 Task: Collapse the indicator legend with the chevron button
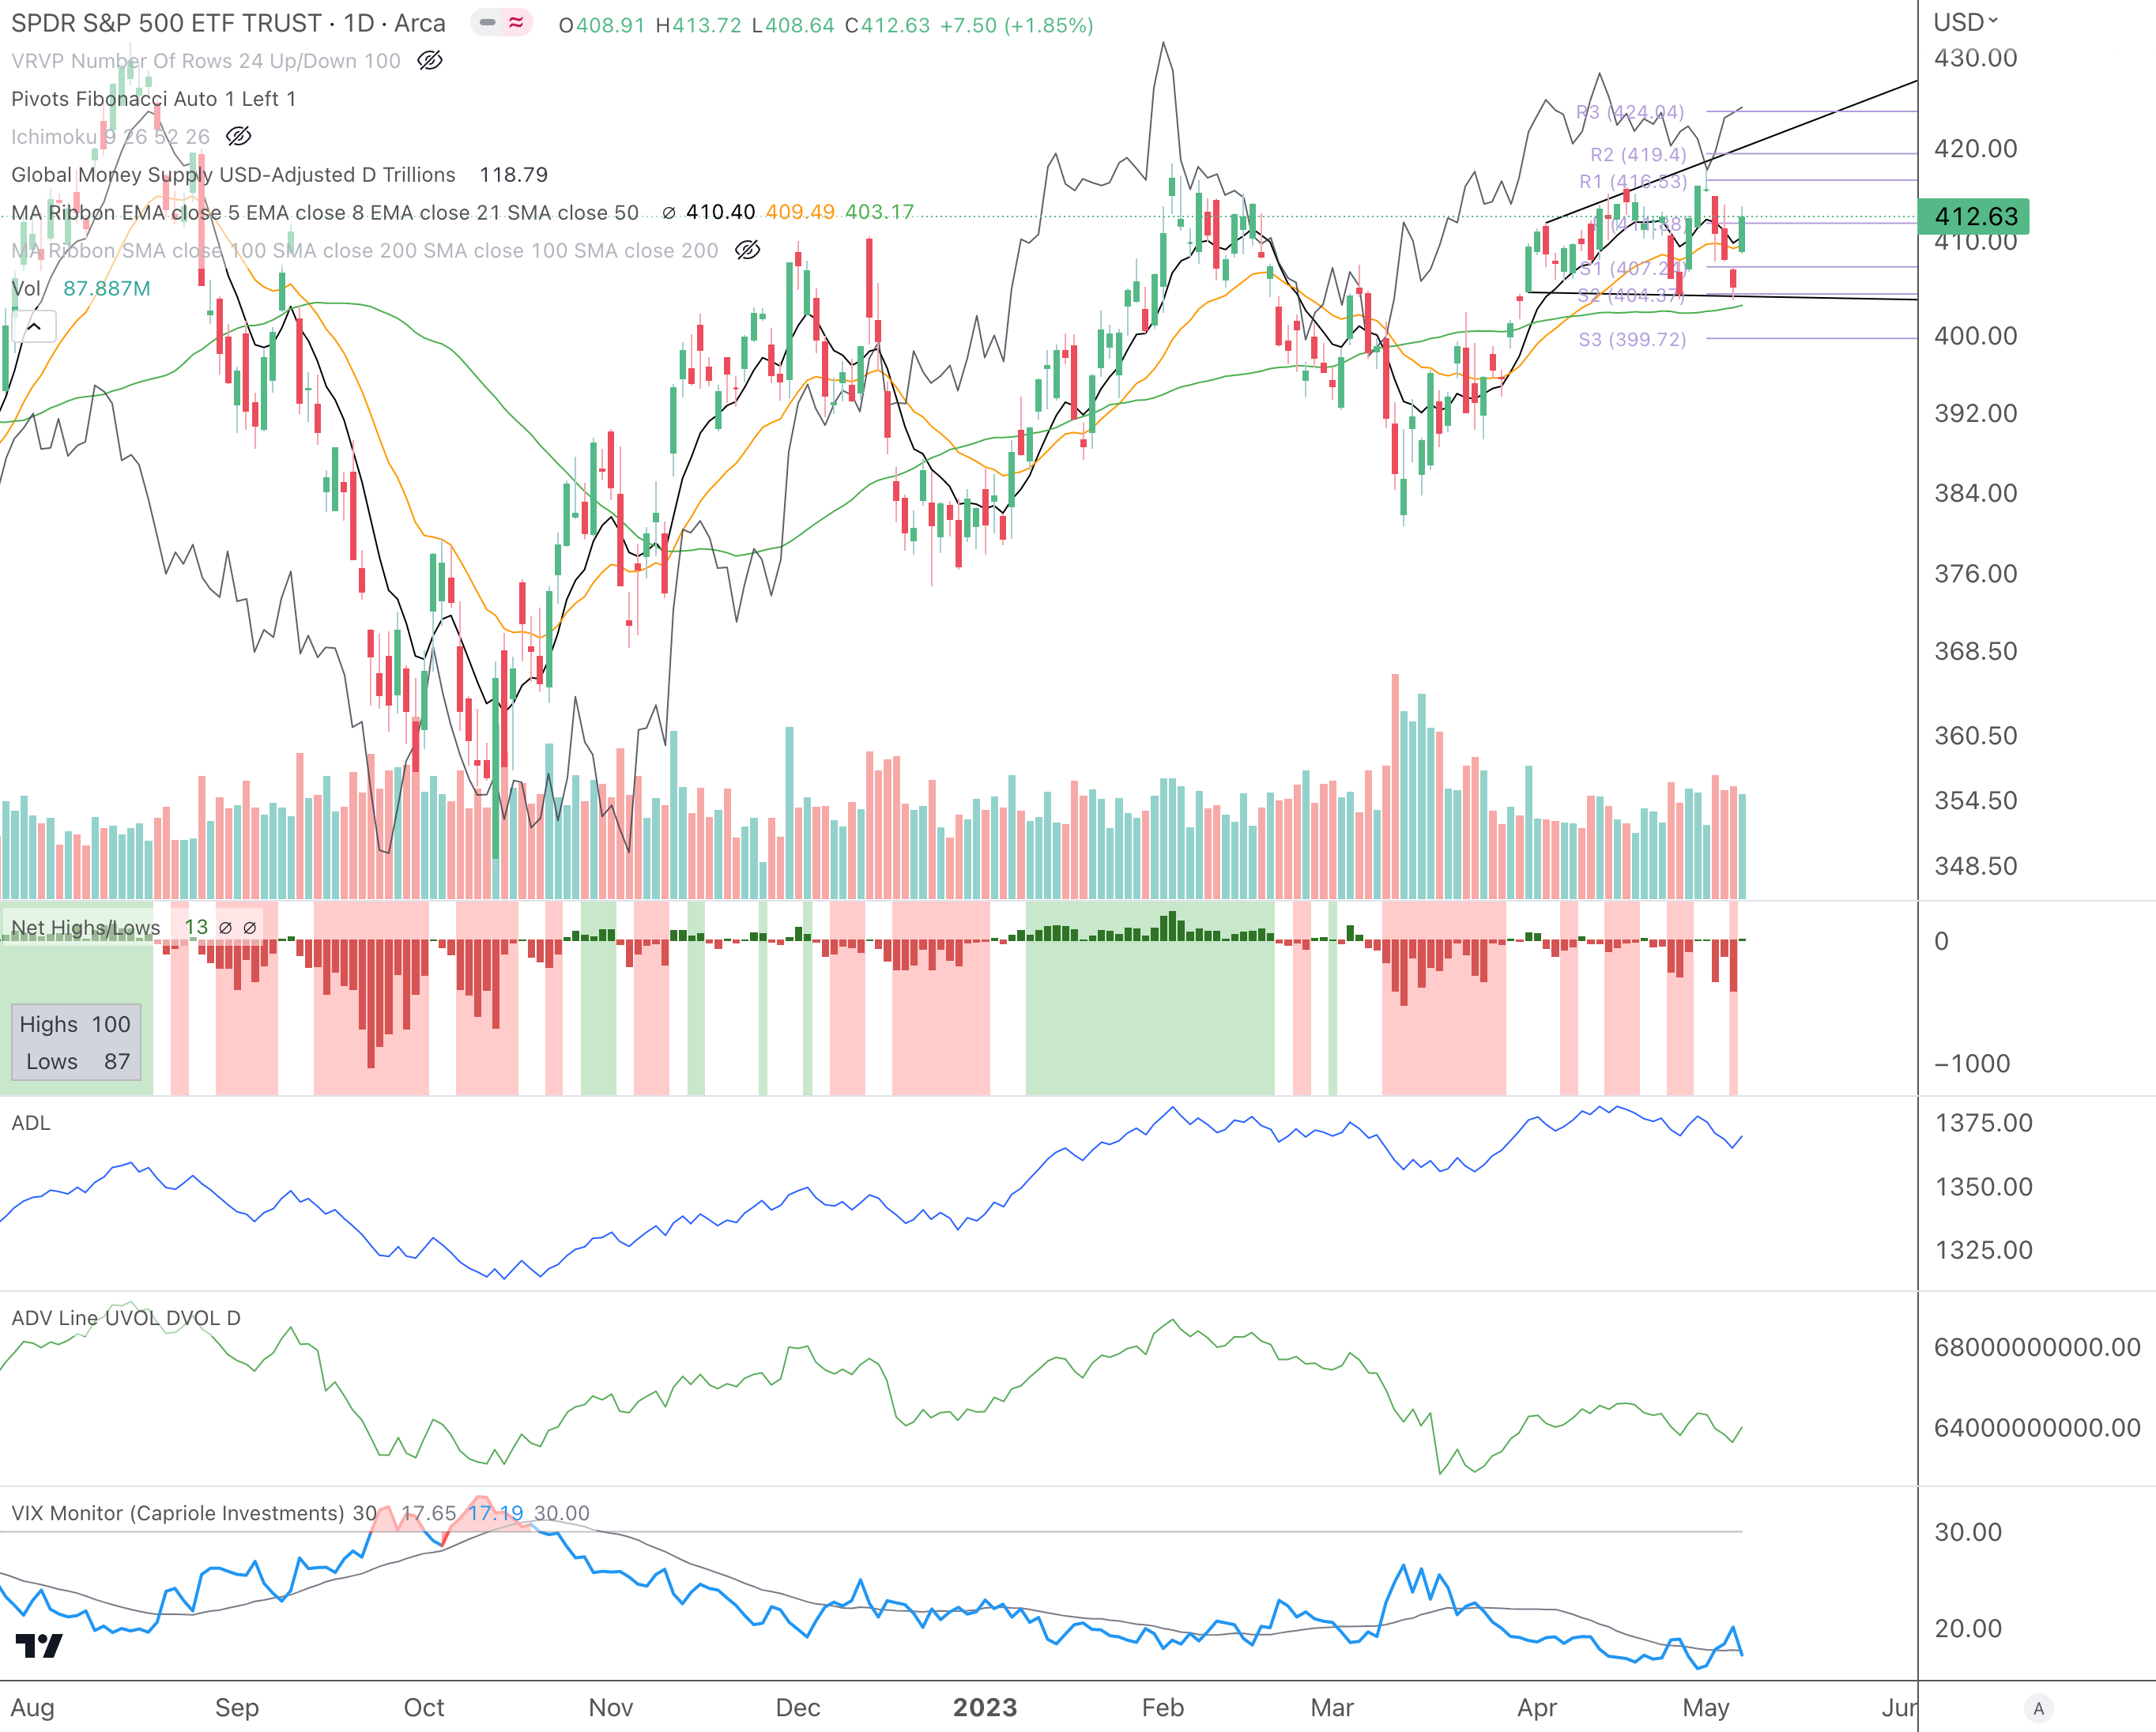click(x=34, y=327)
